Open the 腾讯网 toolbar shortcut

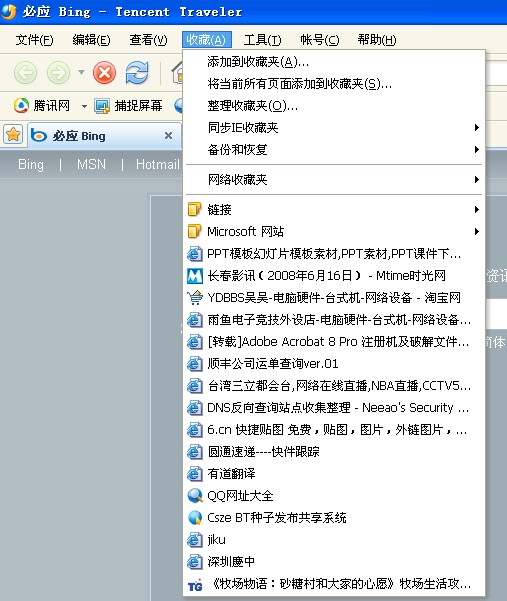coord(42,105)
